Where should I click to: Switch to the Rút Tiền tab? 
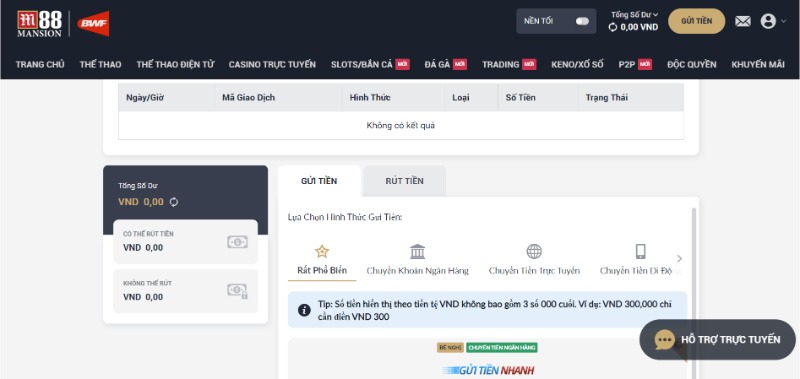point(405,181)
